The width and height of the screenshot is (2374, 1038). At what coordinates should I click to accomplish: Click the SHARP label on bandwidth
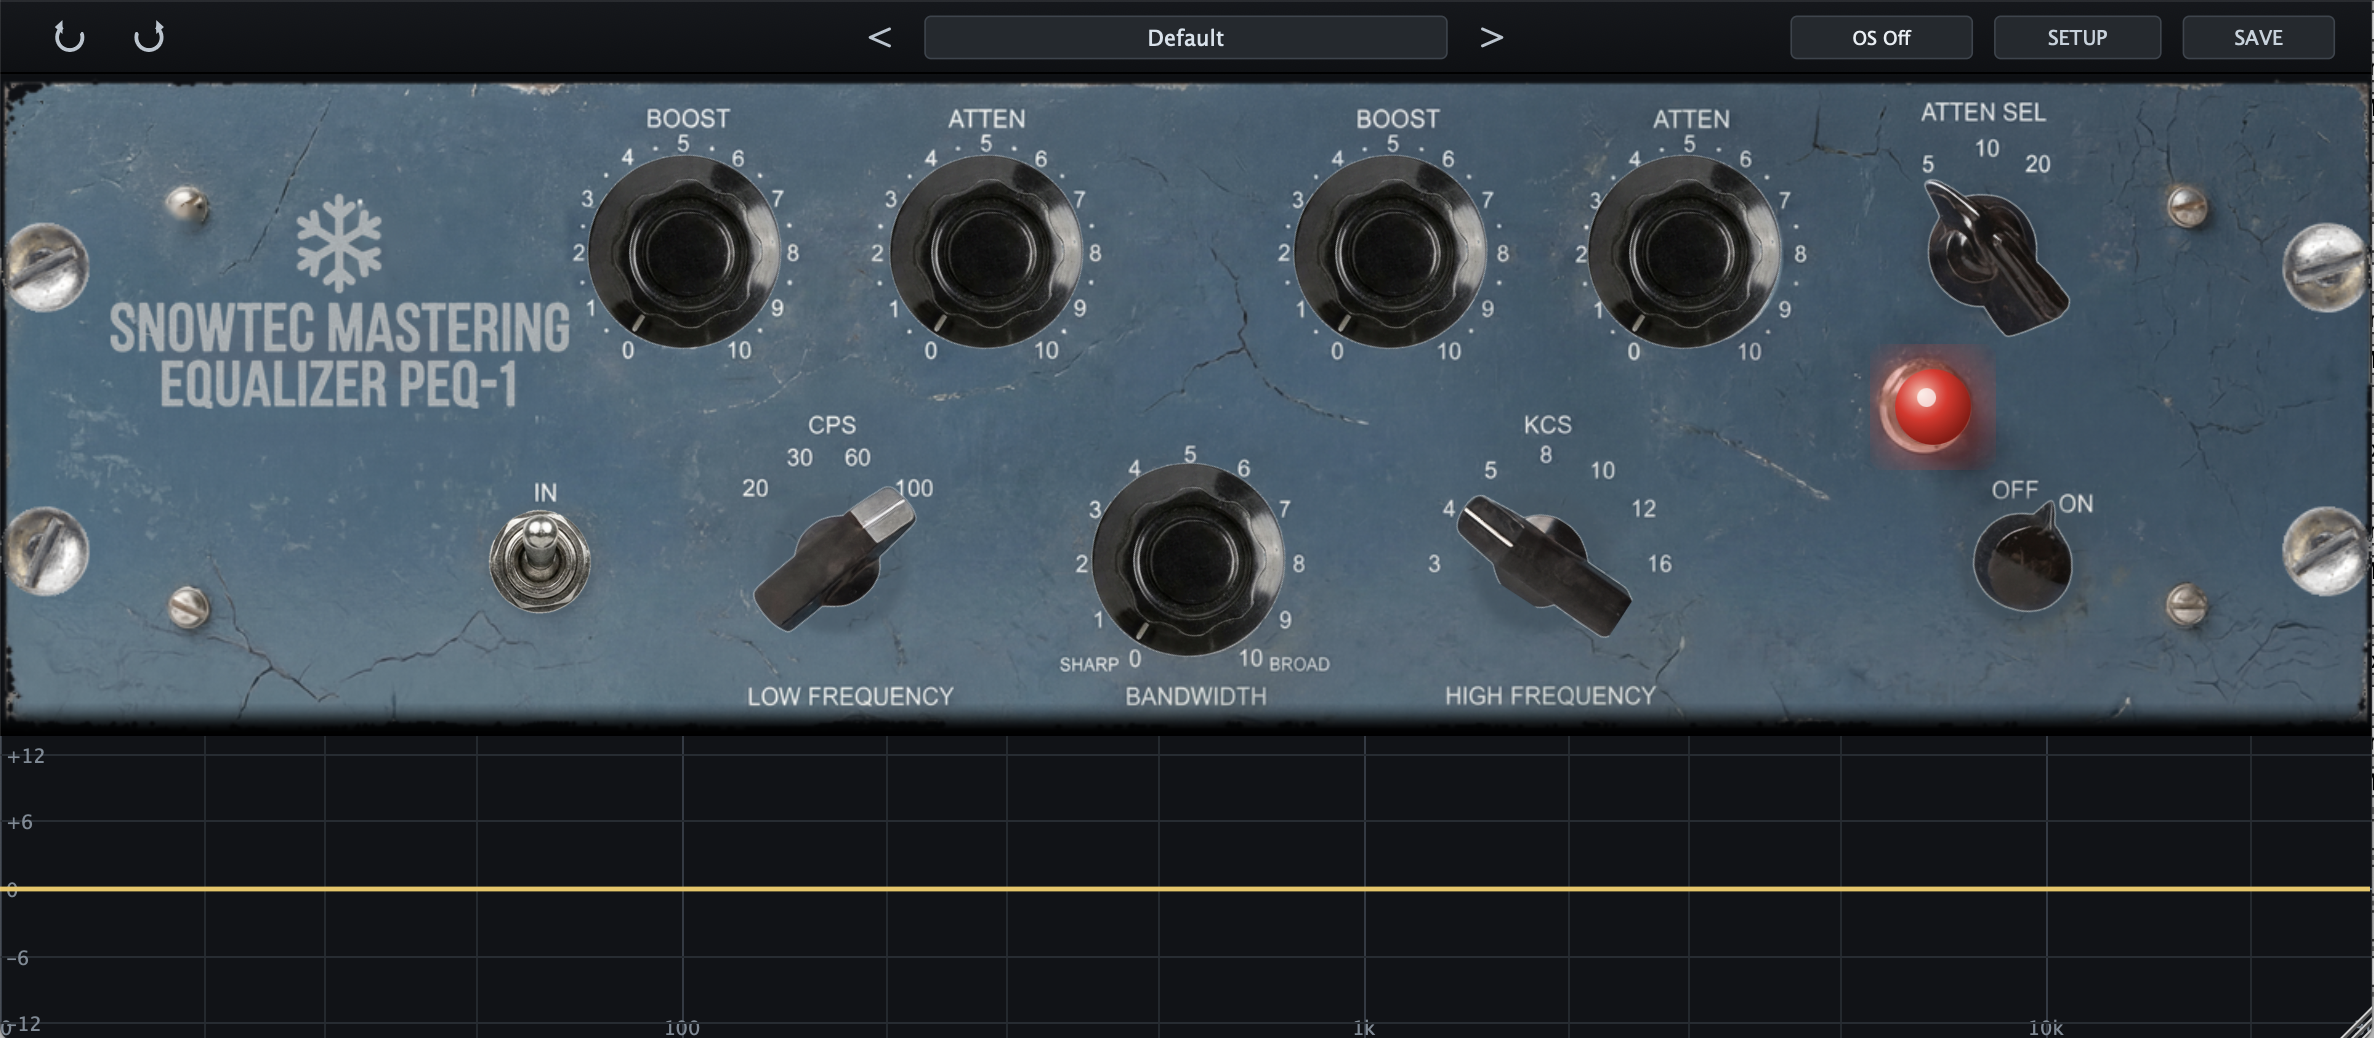click(1089, 665)
